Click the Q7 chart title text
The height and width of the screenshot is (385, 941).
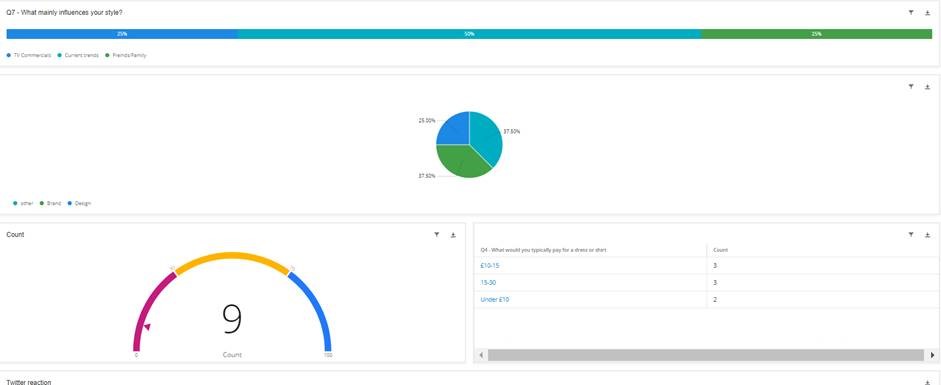click(x=64, y=13)
